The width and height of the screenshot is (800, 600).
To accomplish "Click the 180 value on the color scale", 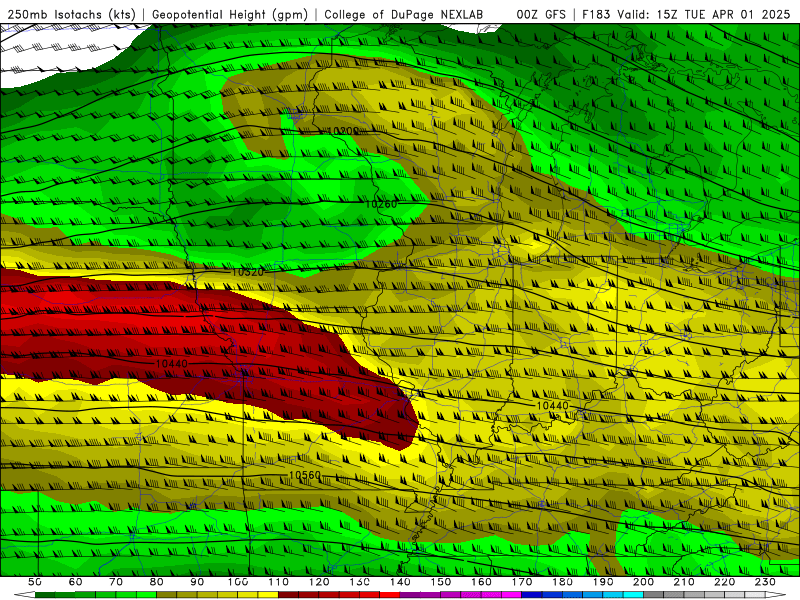I will pos(562,582).
